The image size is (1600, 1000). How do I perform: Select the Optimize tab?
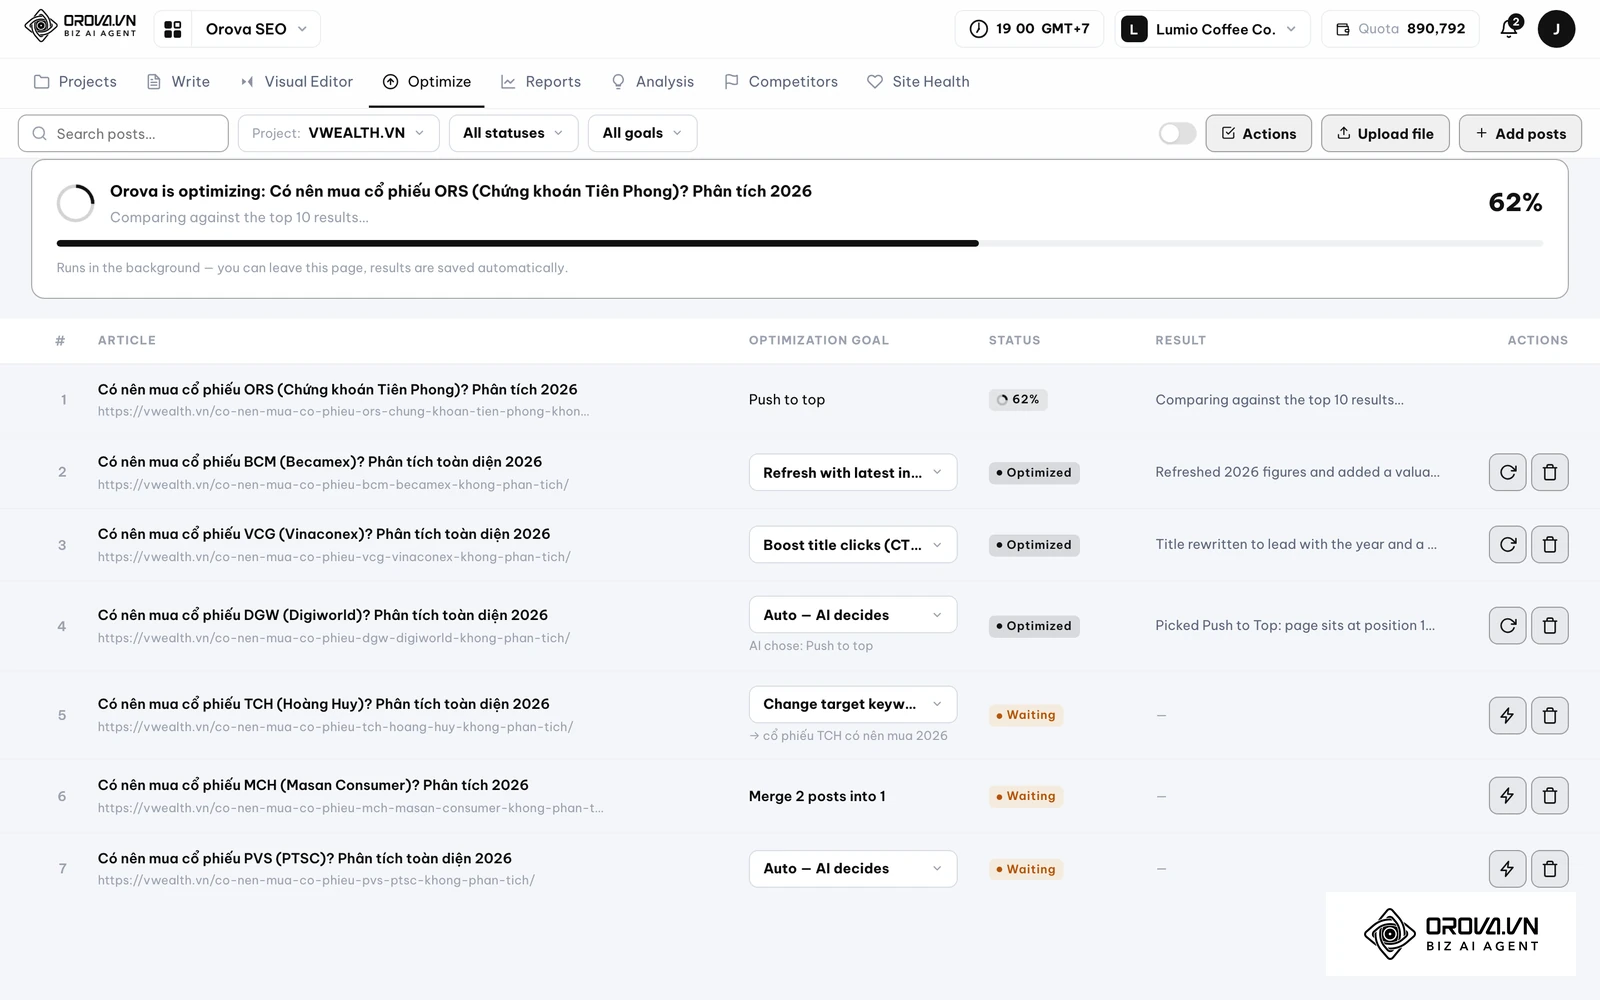(427, 82)
